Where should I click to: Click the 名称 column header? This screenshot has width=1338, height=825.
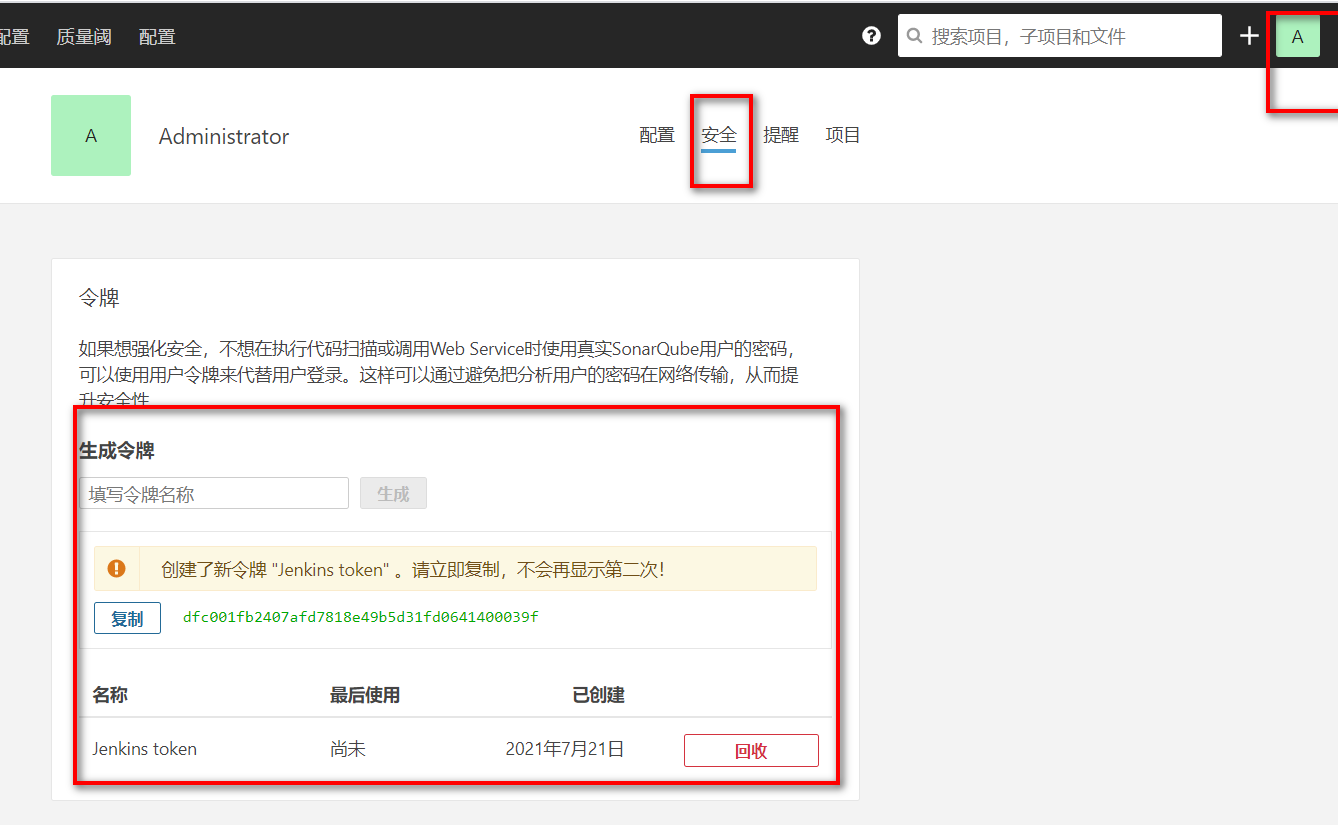110,695
